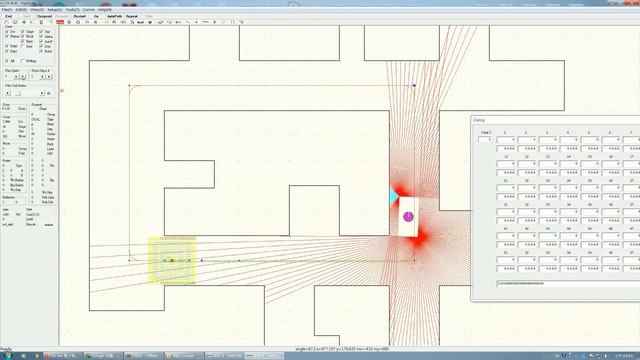Click lower 0.0.0.0 field under column 2 in Dialog

pos(527,149)
